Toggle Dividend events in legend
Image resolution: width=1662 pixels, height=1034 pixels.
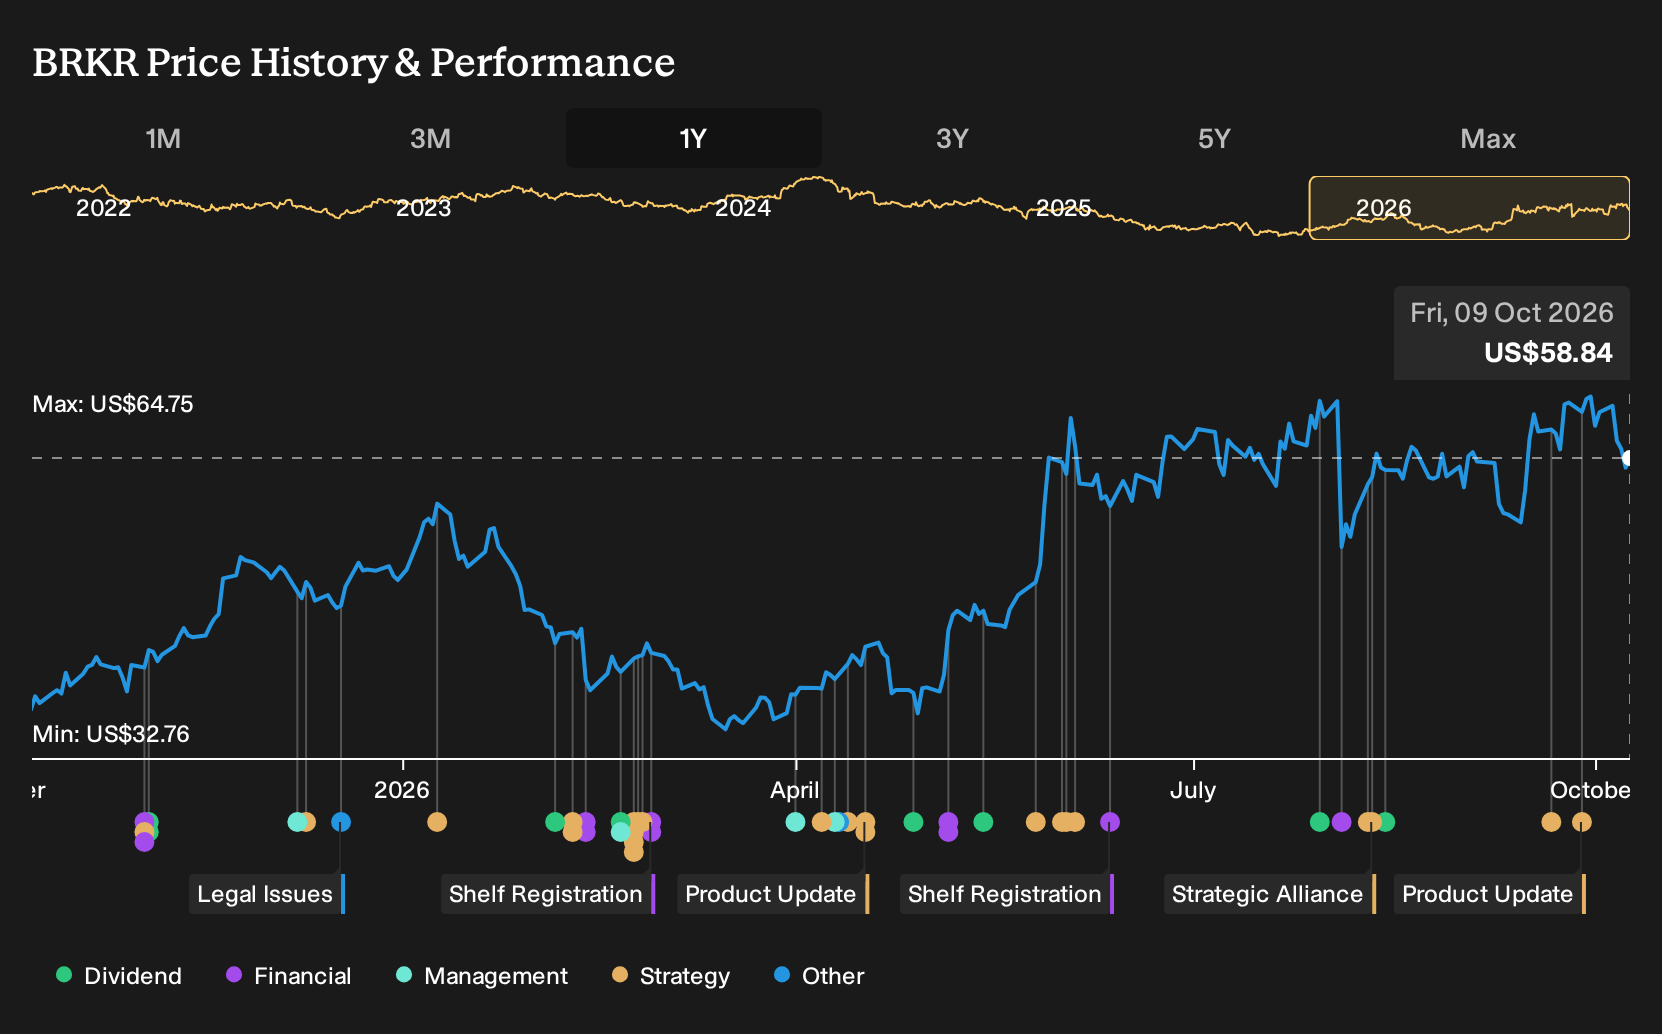click(x=119, y=976)
